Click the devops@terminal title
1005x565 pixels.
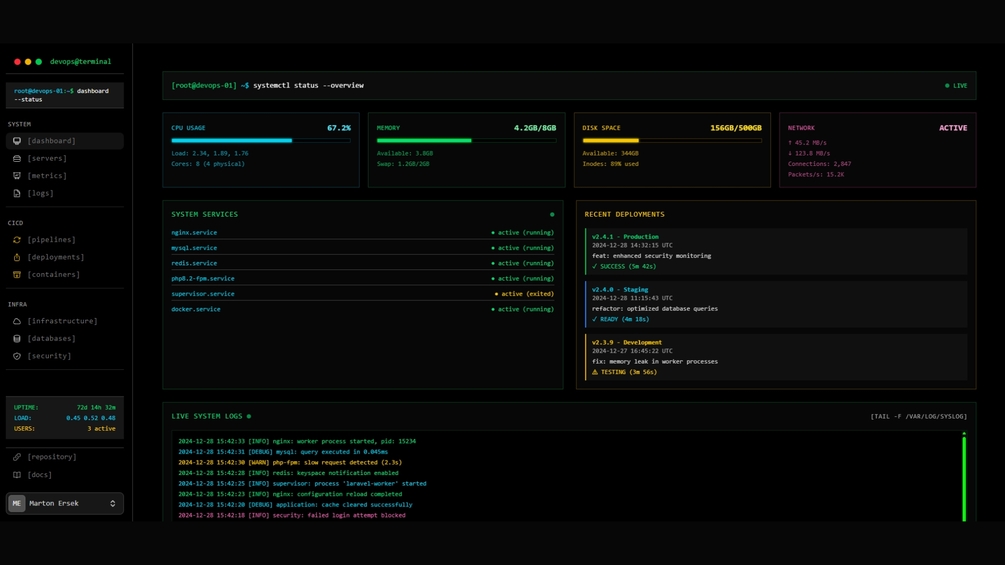click(x=81, y=61)
